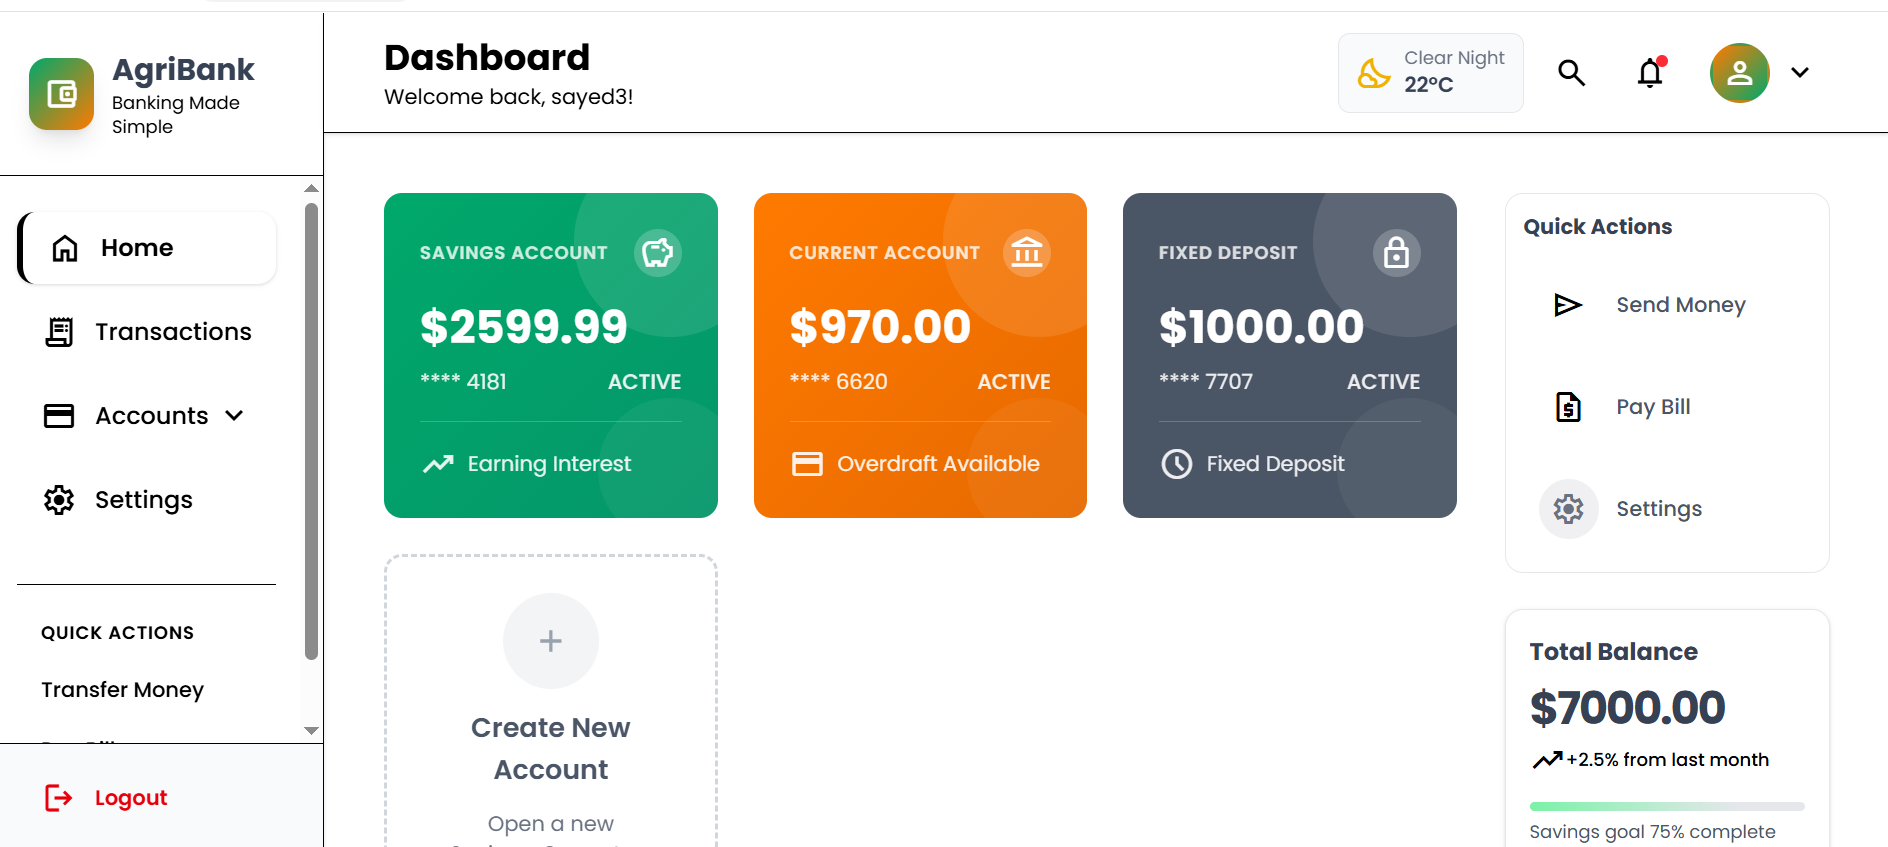Open the search icon in the header
The width and height of the screenshot is (1888, 847).
point(1570,73)
